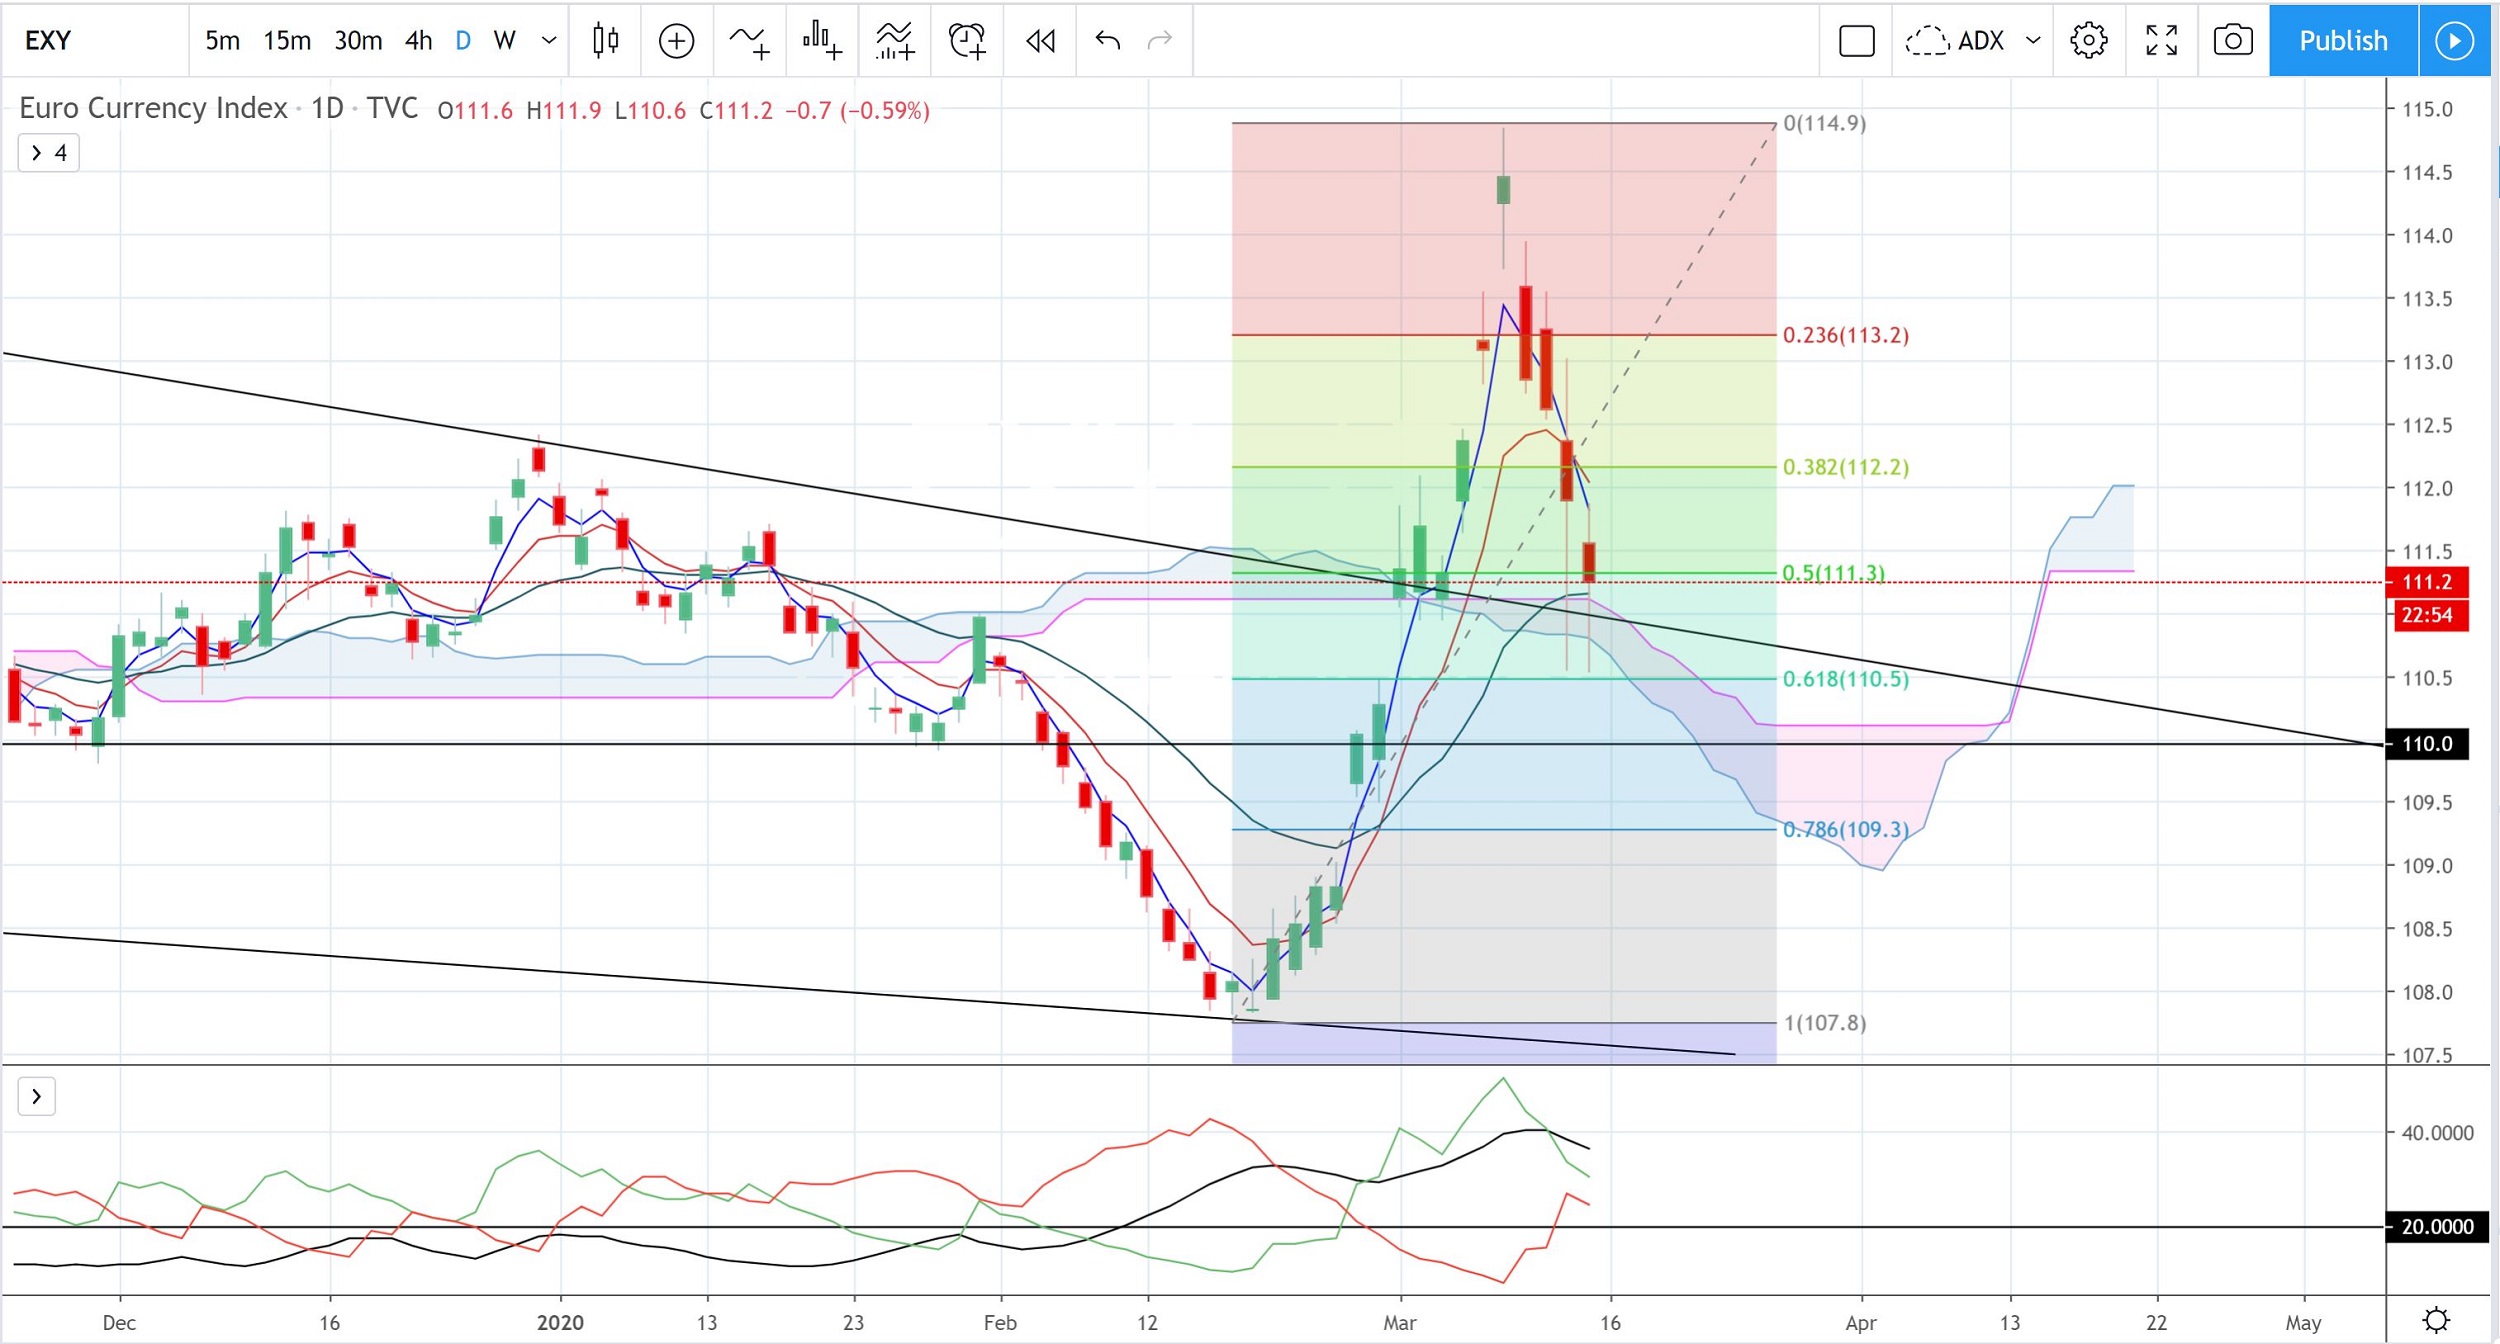Select the 0.236(113.2) Fibonacci level label
The image size is (2500, 1344).
1846,335
